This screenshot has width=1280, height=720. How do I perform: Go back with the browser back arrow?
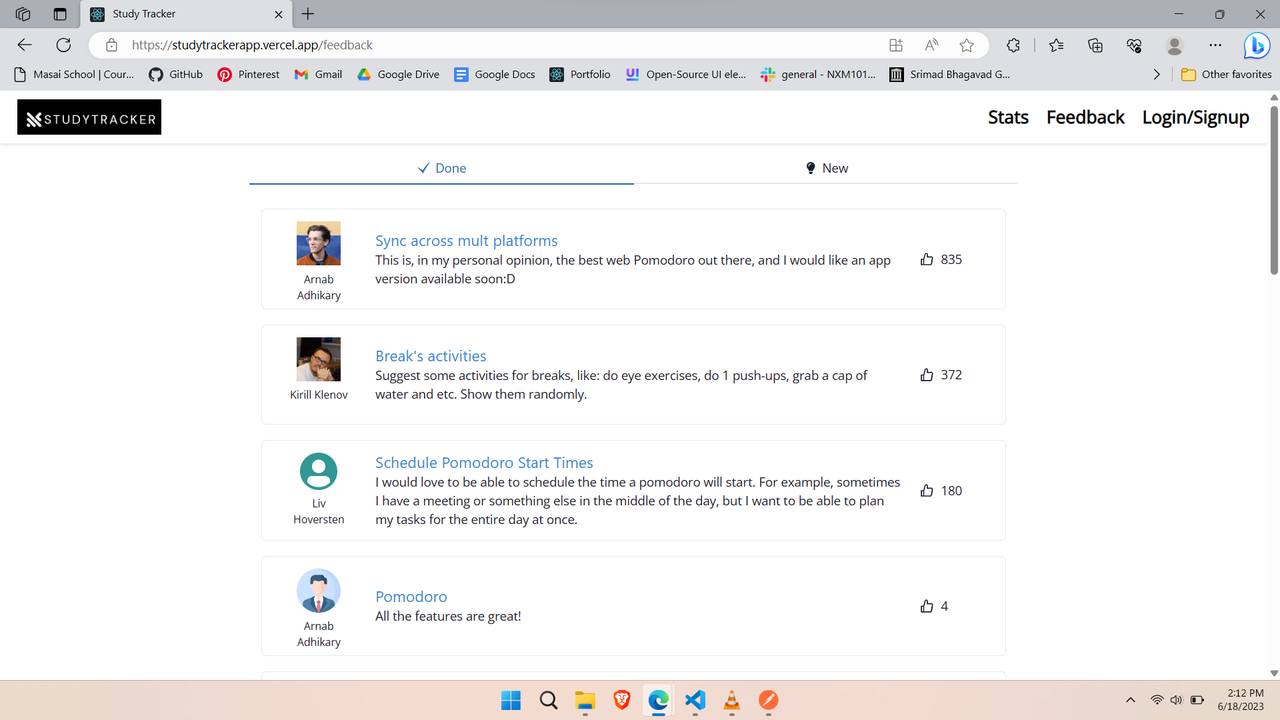[x=25, y=45]
